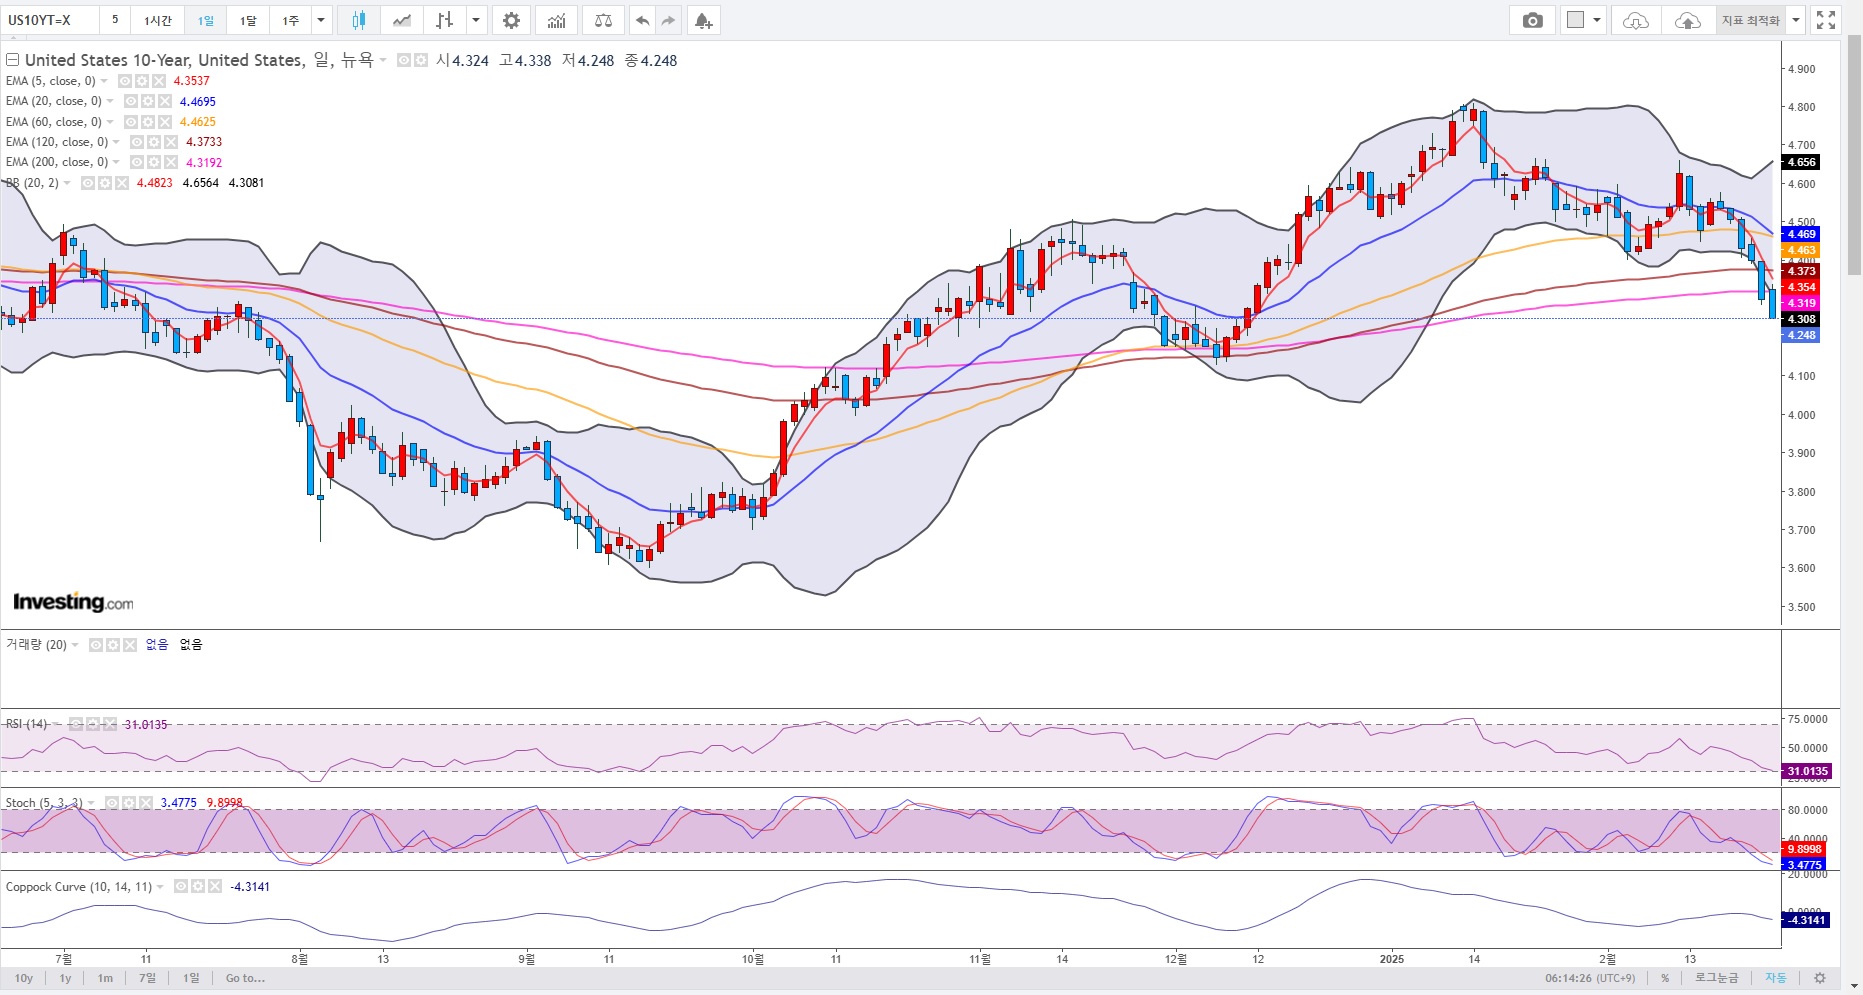This screenshot has width=1863, height=995.
Task: Remove the Stoch (5, 3, 3) indicator
Action: (146, 803)
